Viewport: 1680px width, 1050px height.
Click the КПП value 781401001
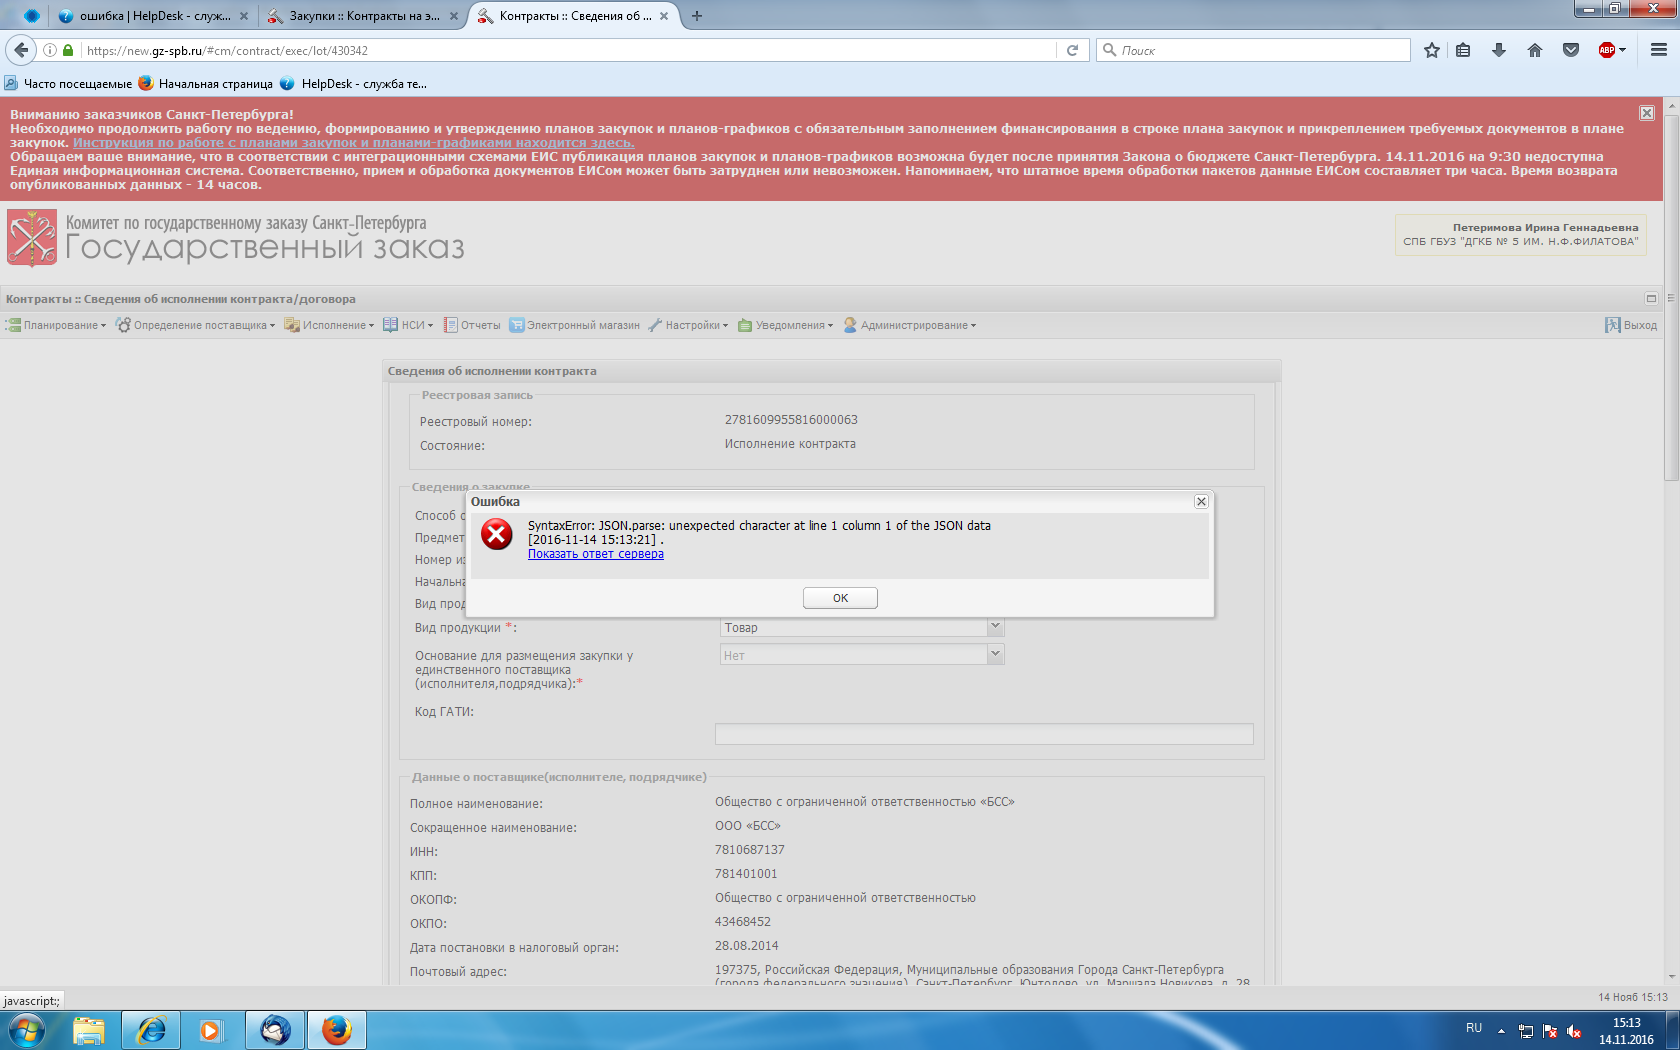pyautogui.click(x=746, y=874)
